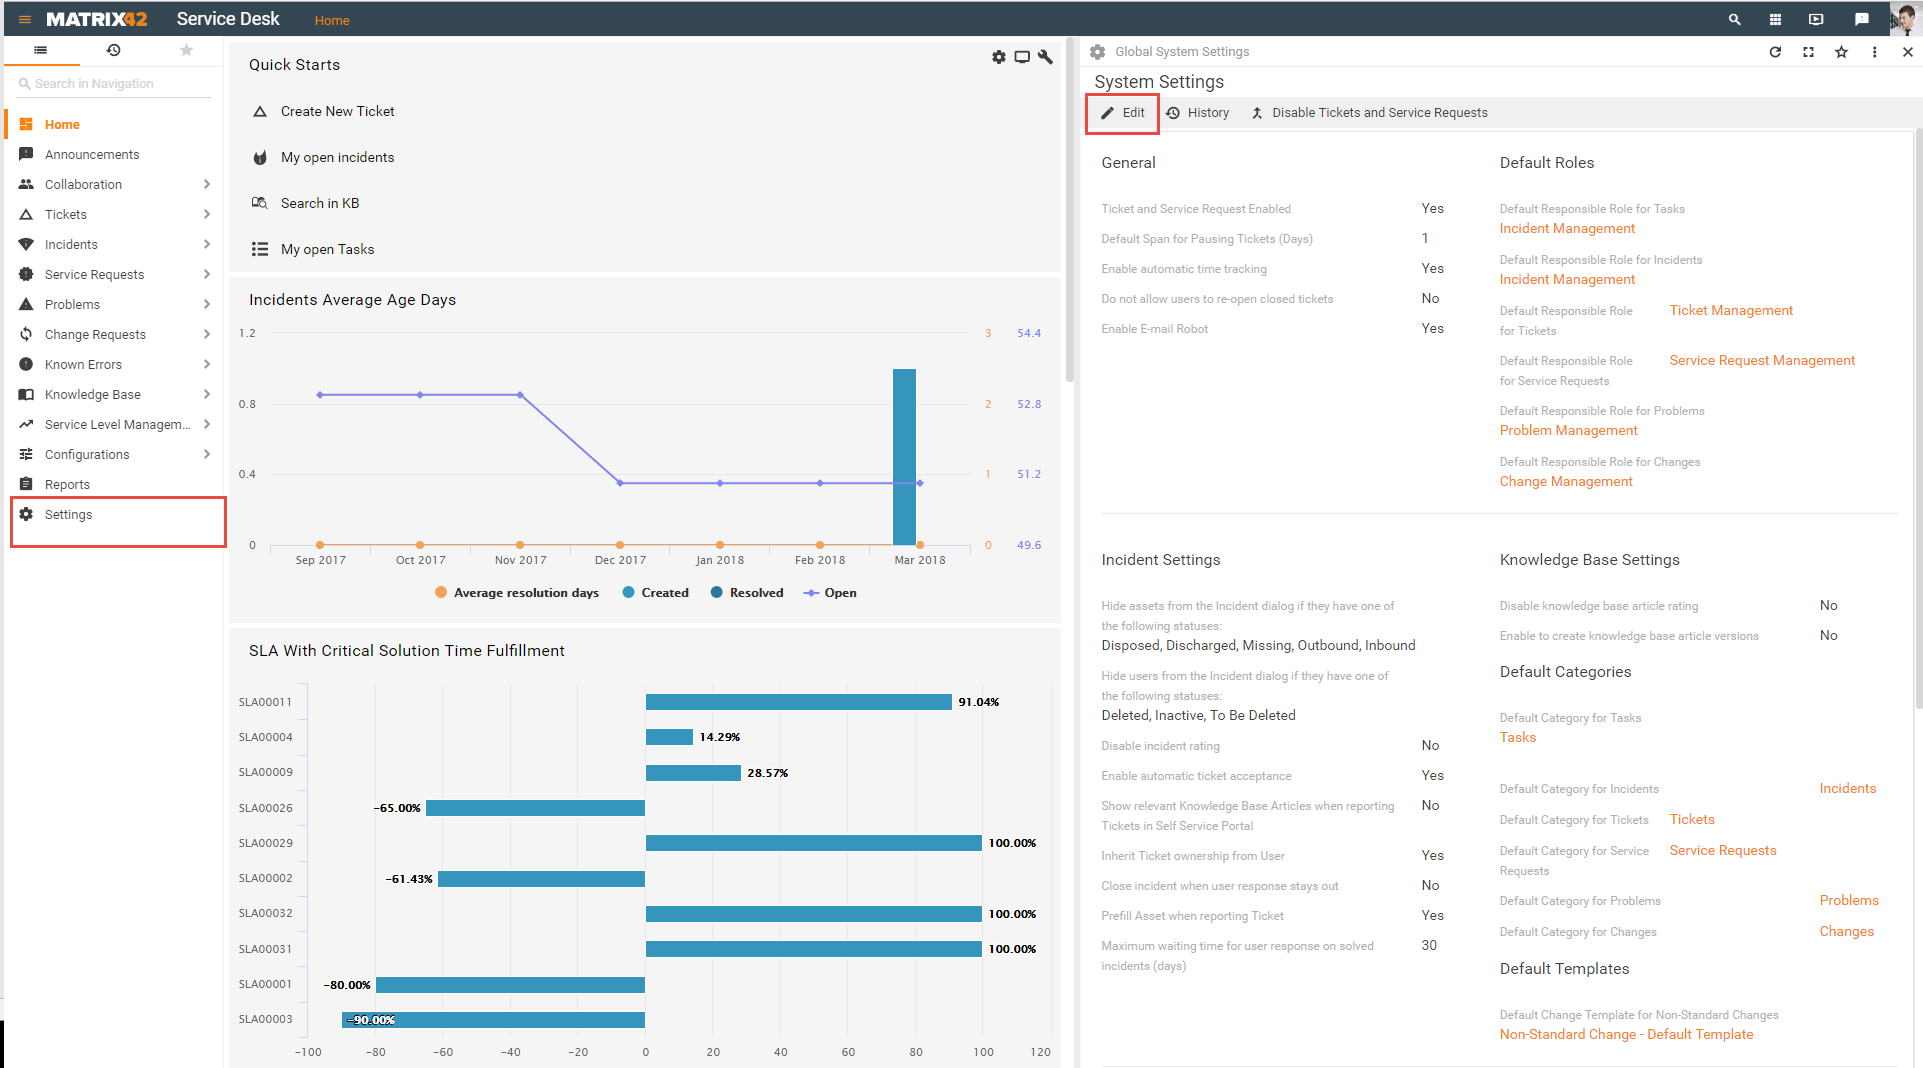
Task: Click the Problems warning icon in sidebar
Action: click(x=26, y=304)
